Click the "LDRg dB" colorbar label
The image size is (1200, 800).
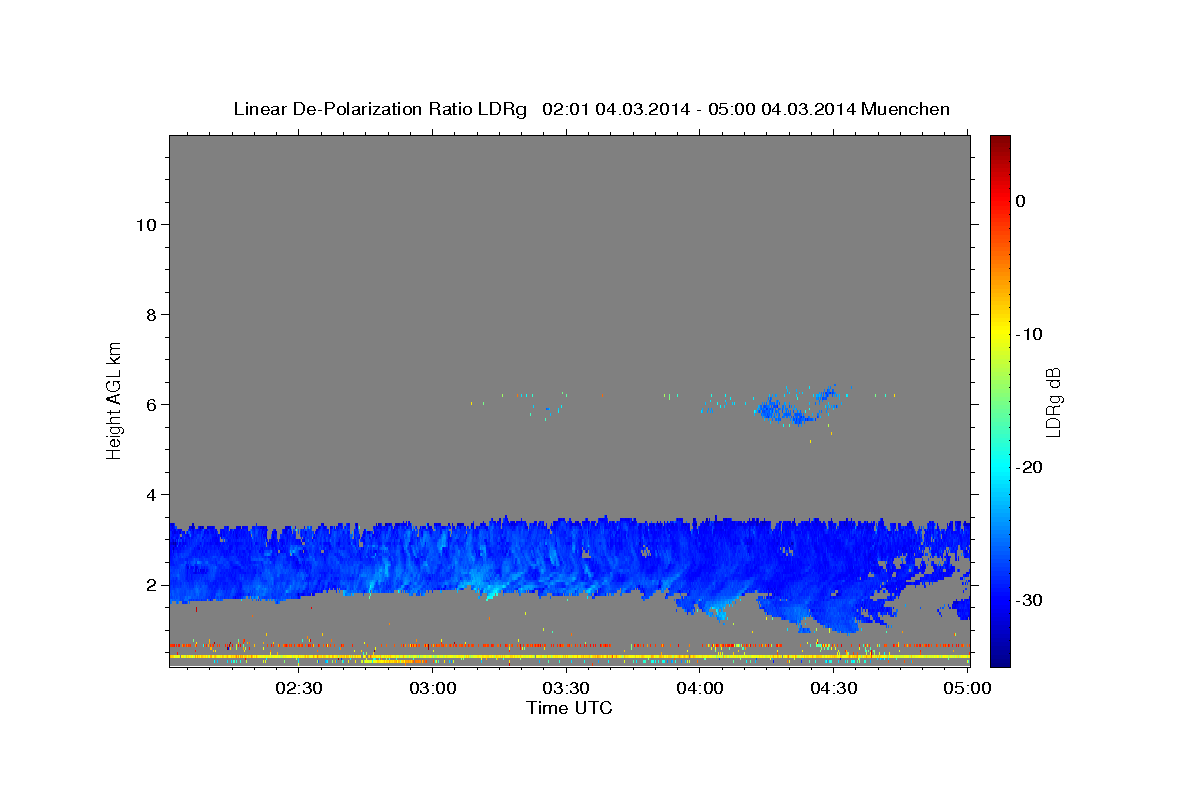tap(1053, 403)
